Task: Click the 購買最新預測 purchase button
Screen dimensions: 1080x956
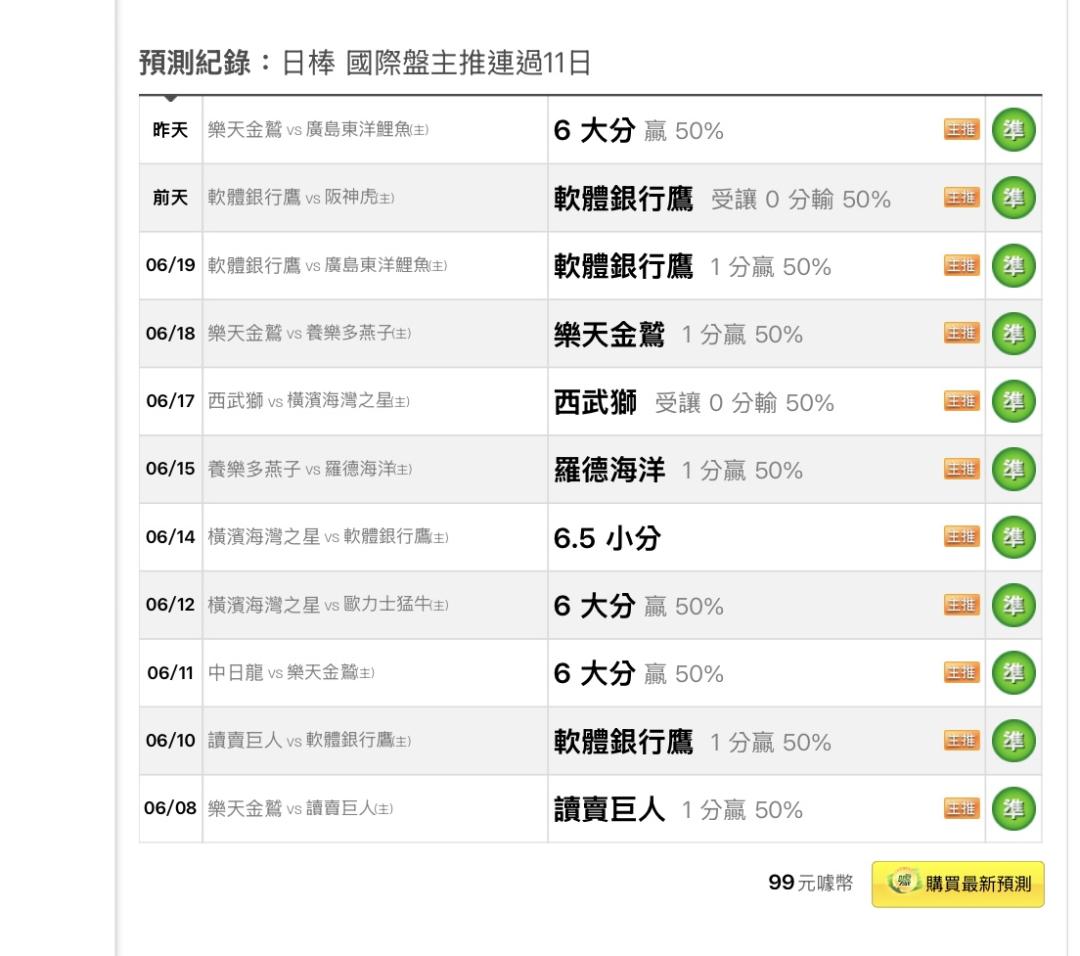Action: (x=958, y=884)
